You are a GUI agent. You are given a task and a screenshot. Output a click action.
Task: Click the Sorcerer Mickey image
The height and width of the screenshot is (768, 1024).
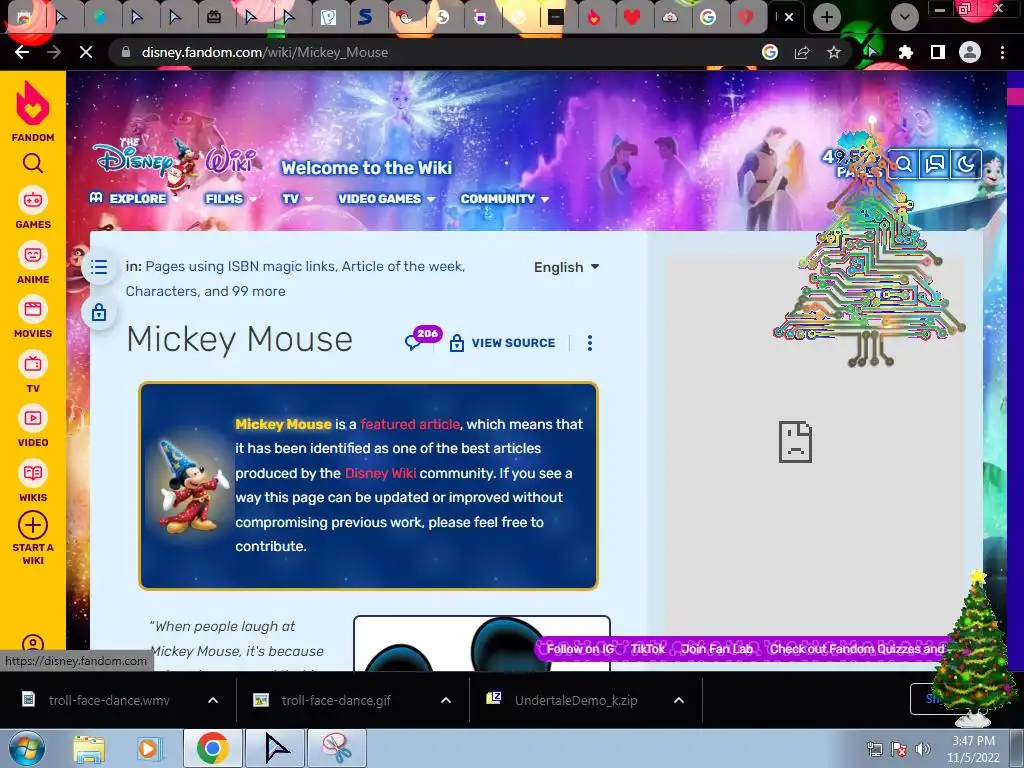click(x=193, y=486)
